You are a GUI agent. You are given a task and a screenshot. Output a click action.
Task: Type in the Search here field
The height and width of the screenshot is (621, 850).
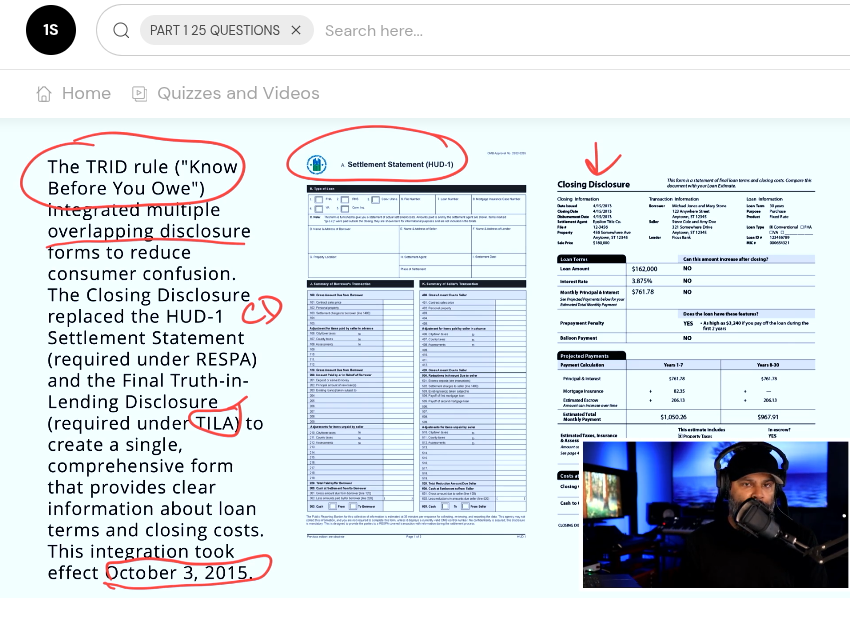point(500,31)
